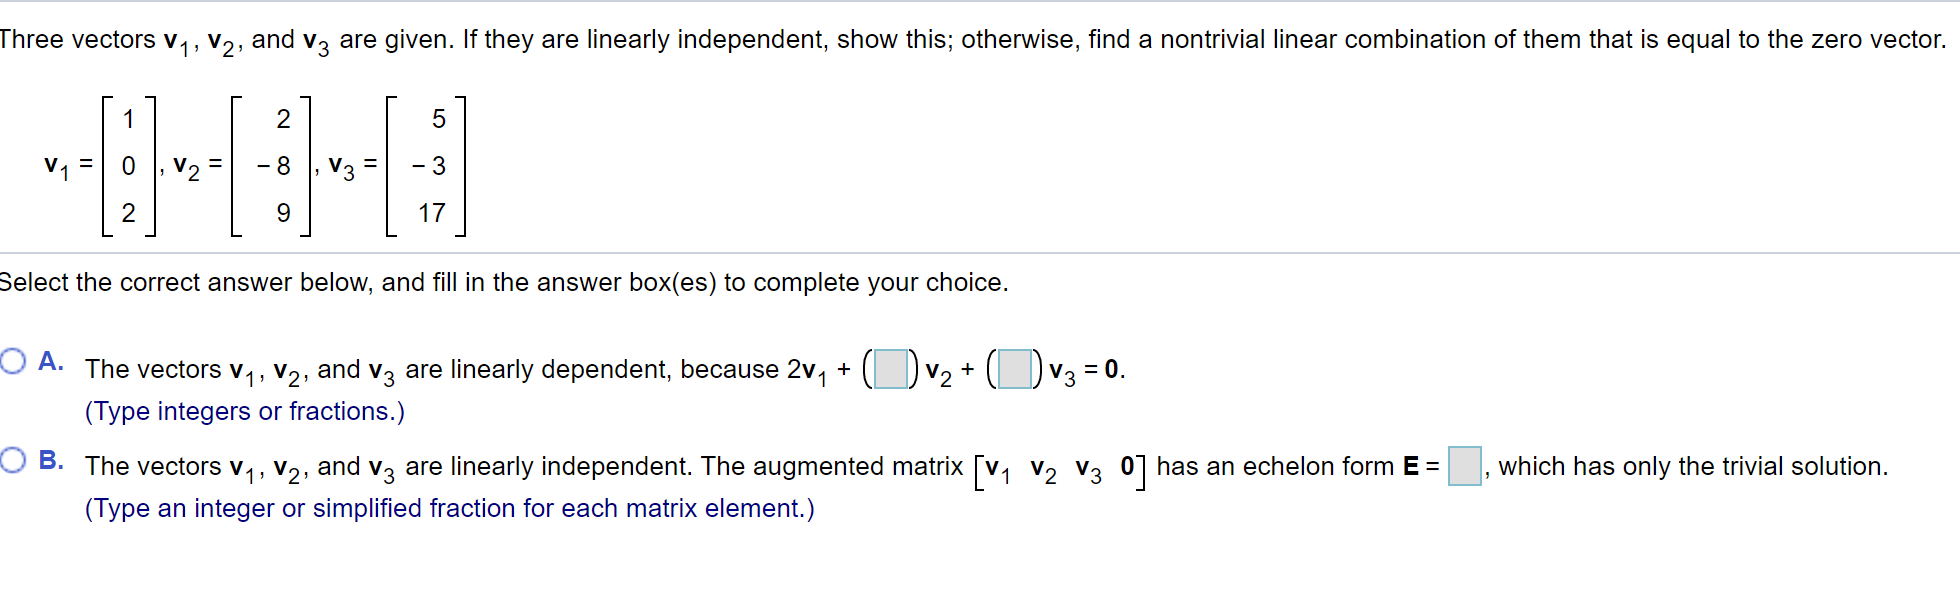Screen dimensions: 1960x592
Task: Click the vector v1 column display
Action: pyautogui.click(x=128, y=167)
